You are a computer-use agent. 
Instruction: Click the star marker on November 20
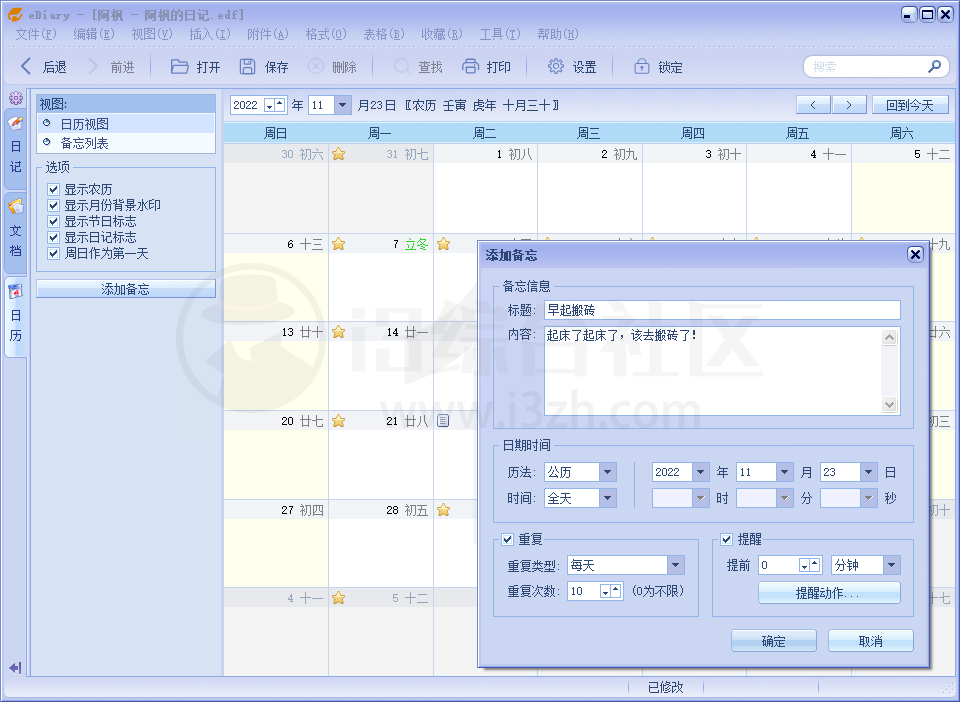click(339, 421)
